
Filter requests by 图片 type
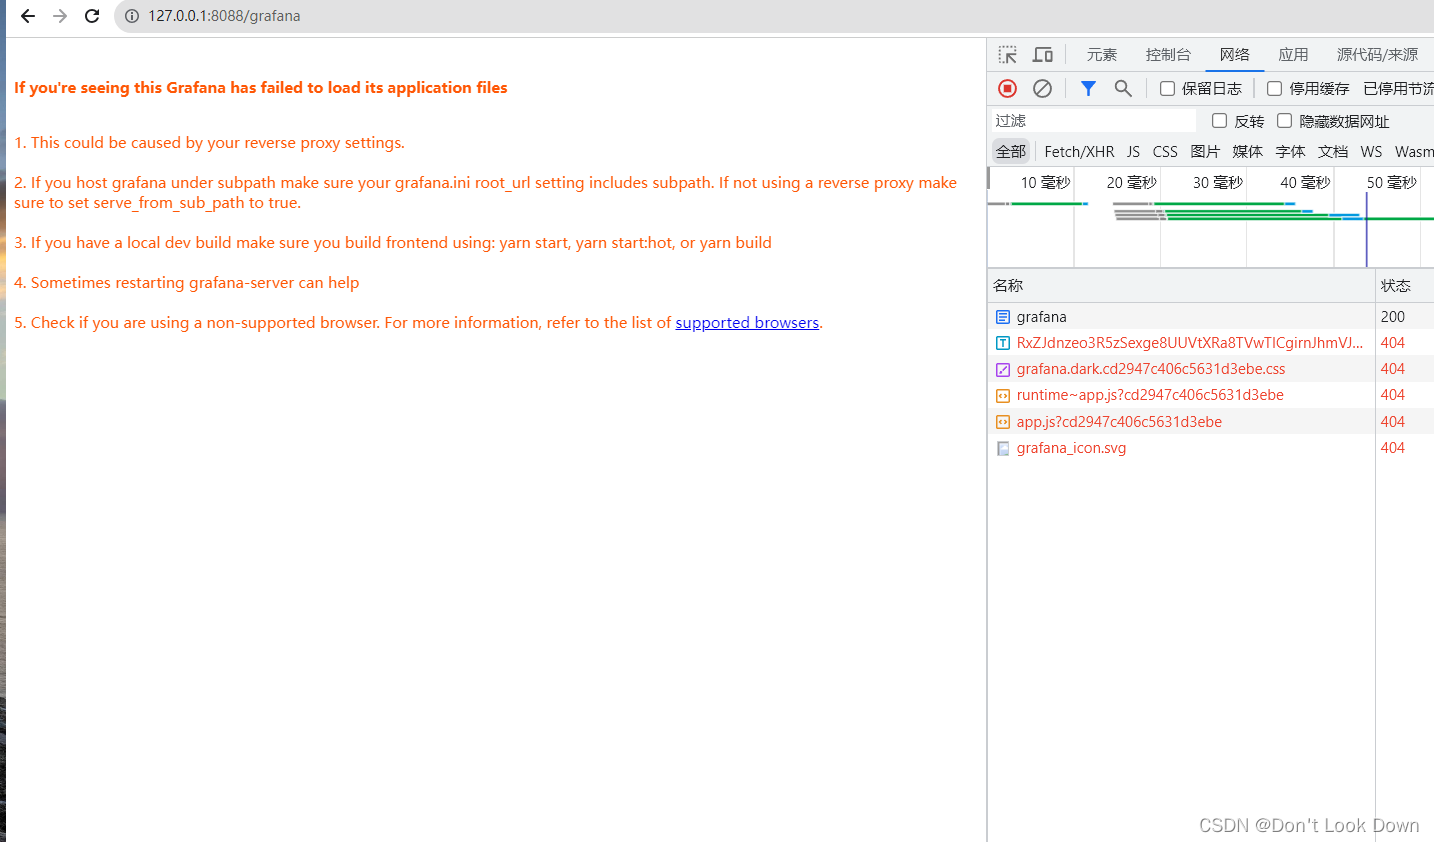pyautogui.click(x=1205, y=151)
